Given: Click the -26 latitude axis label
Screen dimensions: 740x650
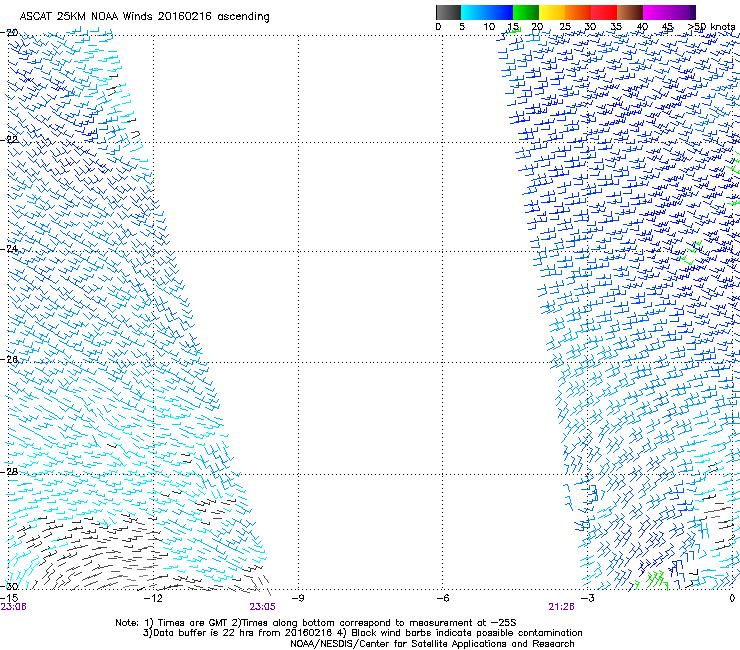Looking at the screenshot, I should coord(9,360).
